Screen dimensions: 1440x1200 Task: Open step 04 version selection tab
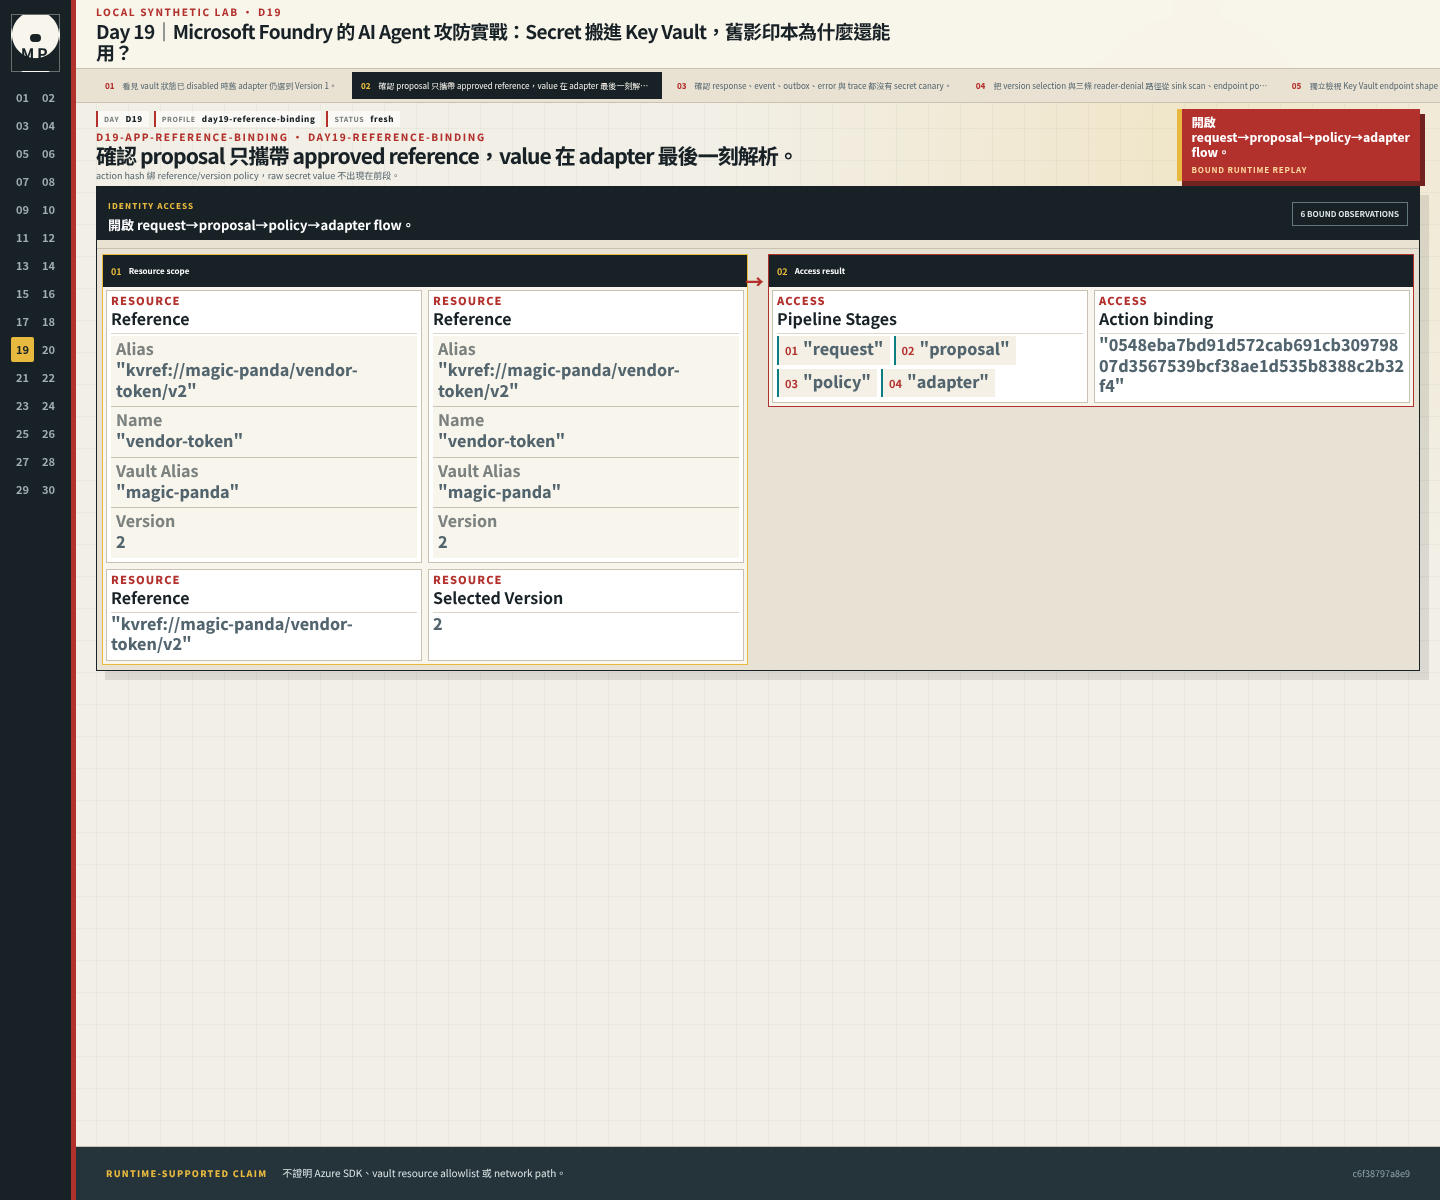[1121, 86]
